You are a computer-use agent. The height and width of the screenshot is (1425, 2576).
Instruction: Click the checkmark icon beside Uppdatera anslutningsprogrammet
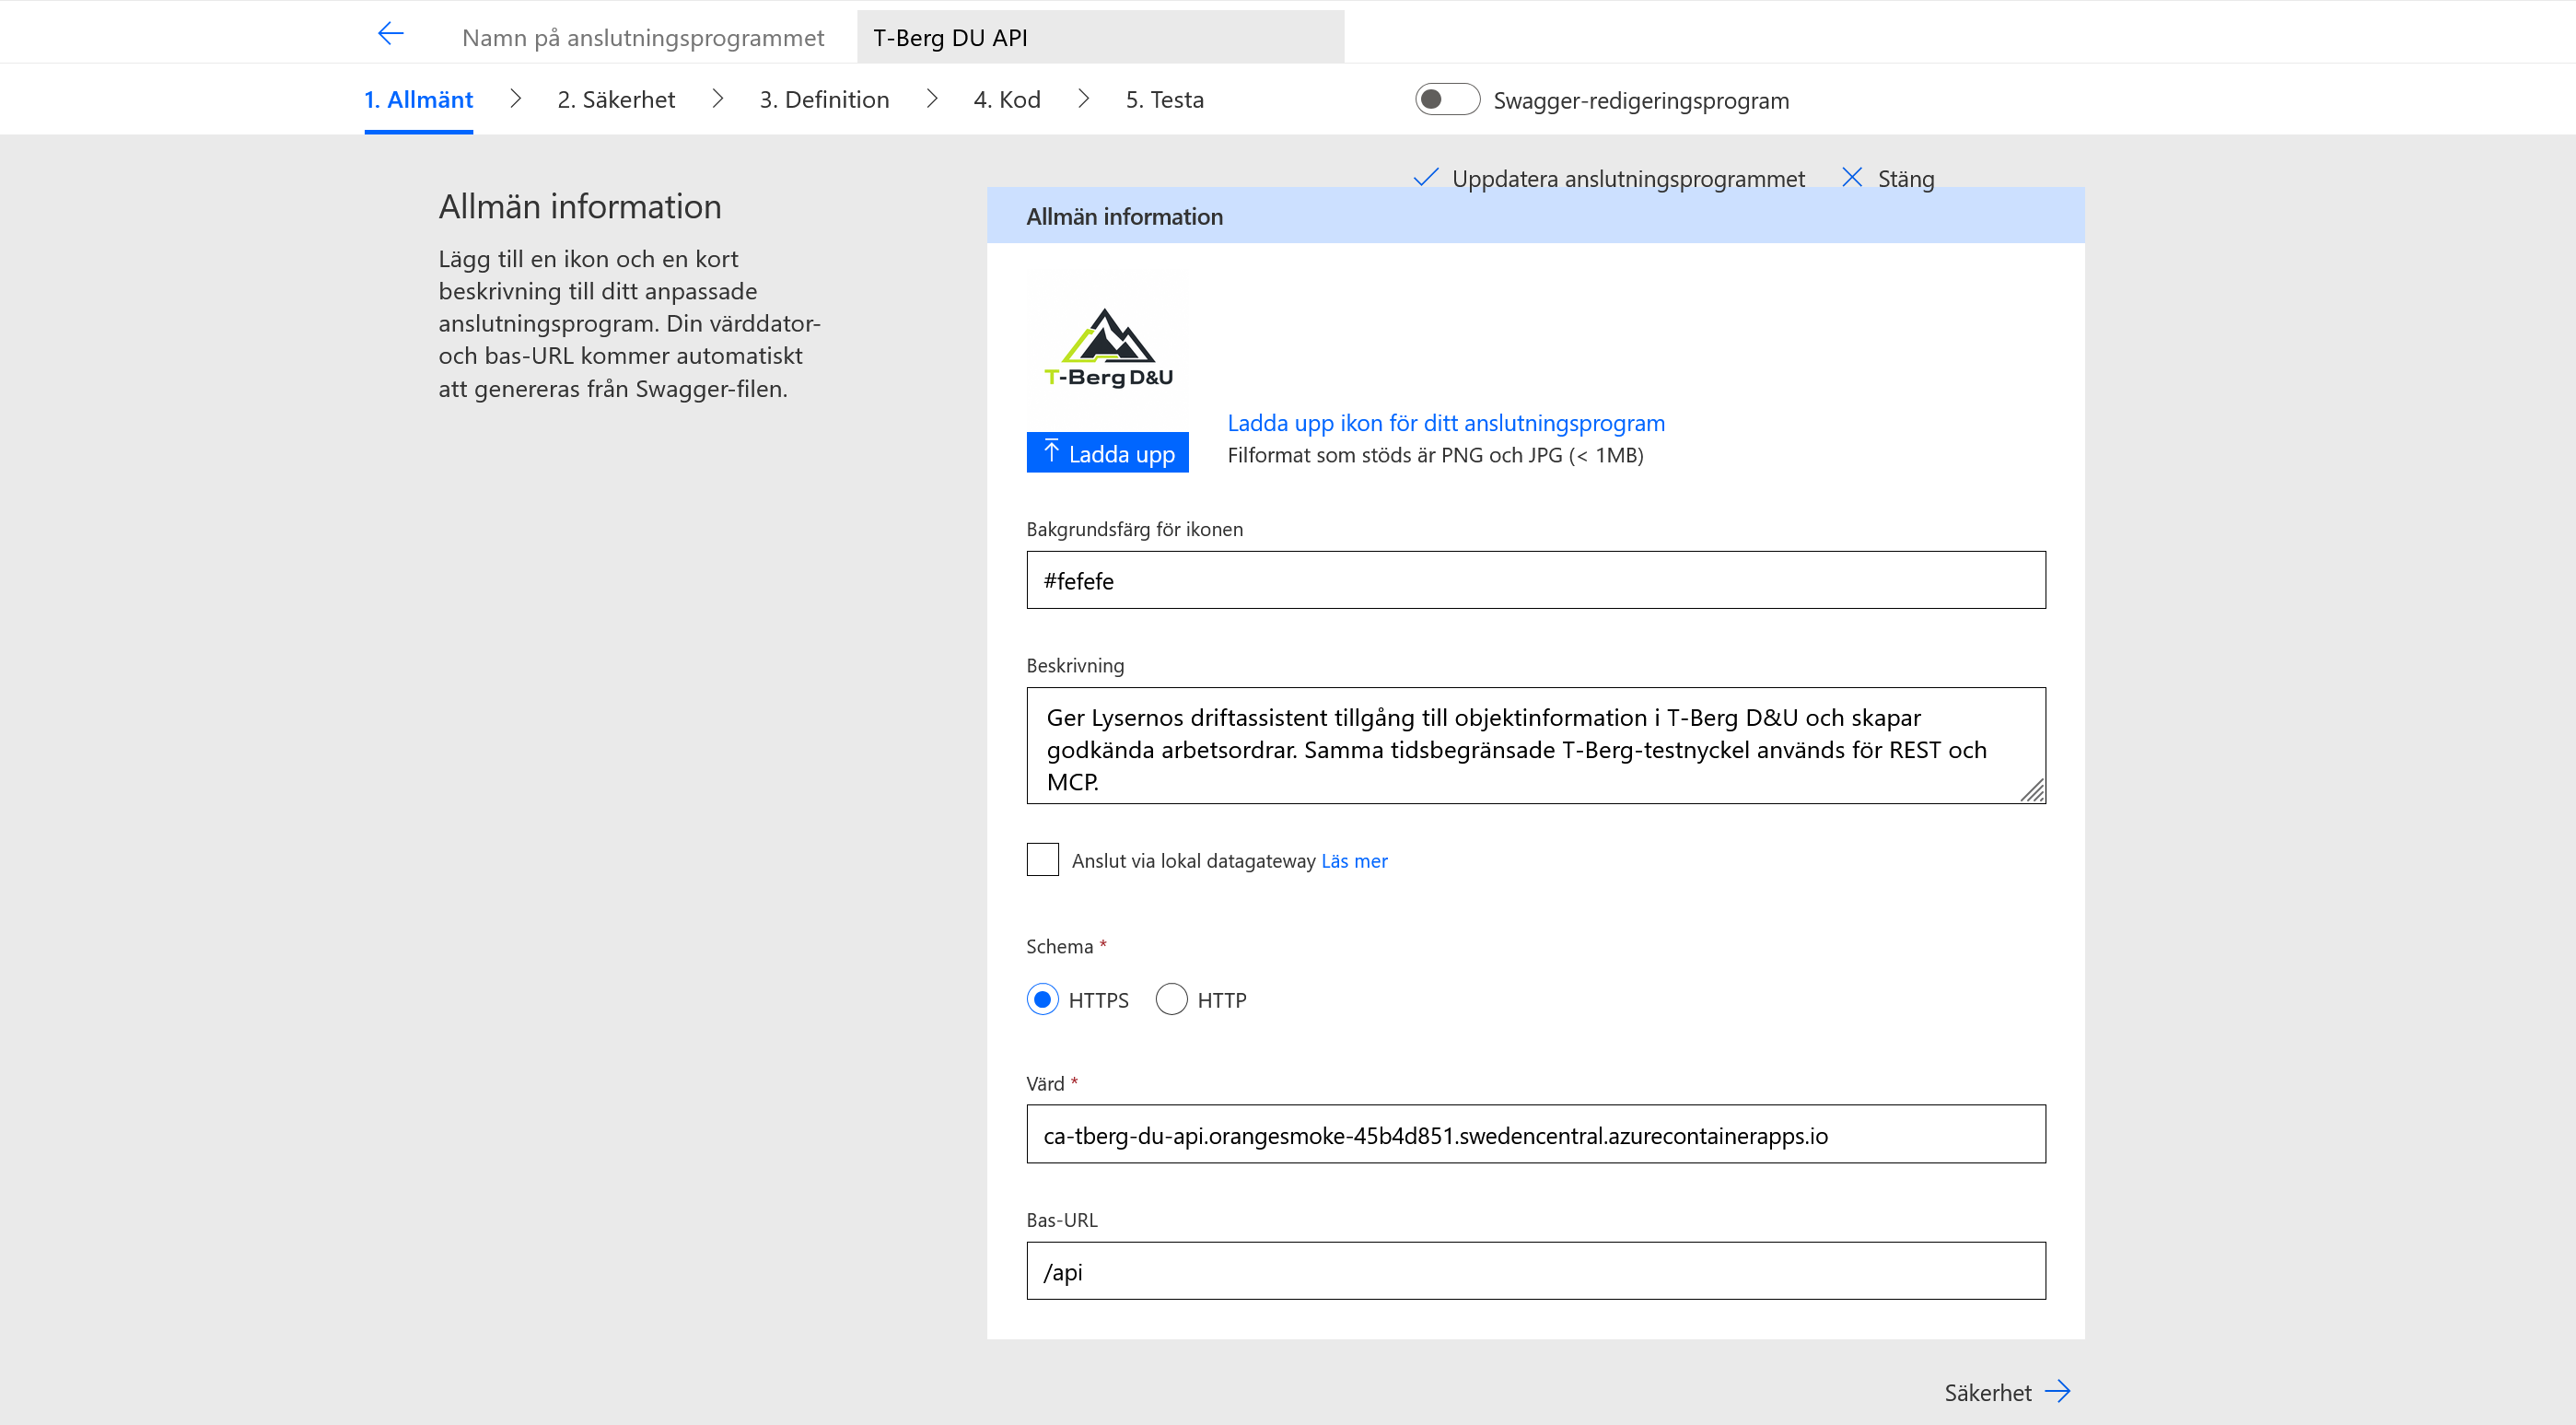1426,178
